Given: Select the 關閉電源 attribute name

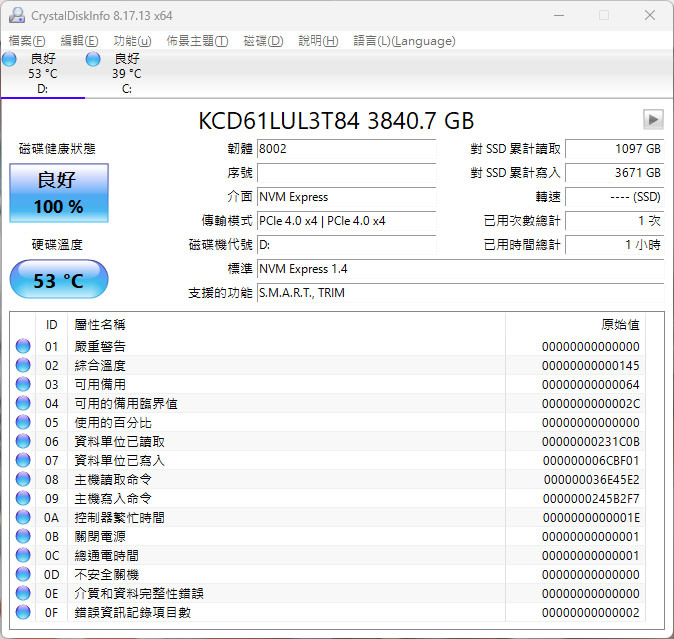Looking at the screenshot, I should coord(100,537).
